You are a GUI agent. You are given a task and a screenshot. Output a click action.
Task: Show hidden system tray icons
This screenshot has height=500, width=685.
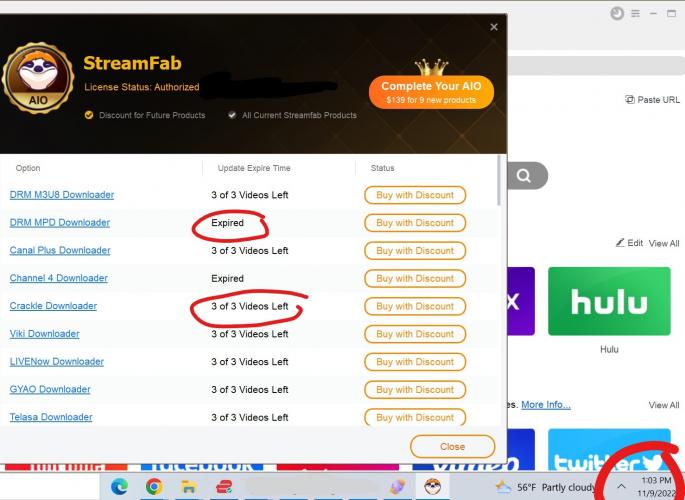pyautogui.click(x=621, y=486)
